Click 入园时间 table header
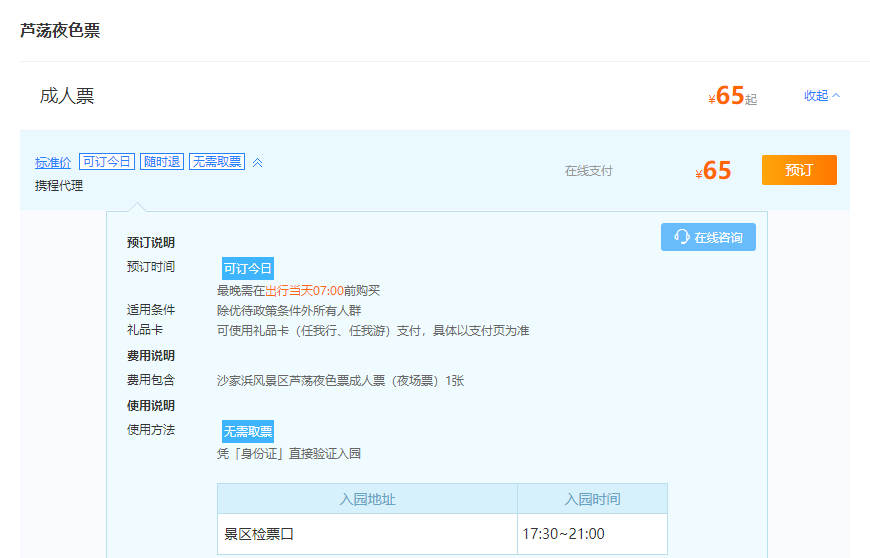This screenshot has height=558, width=870. (592, 499)
